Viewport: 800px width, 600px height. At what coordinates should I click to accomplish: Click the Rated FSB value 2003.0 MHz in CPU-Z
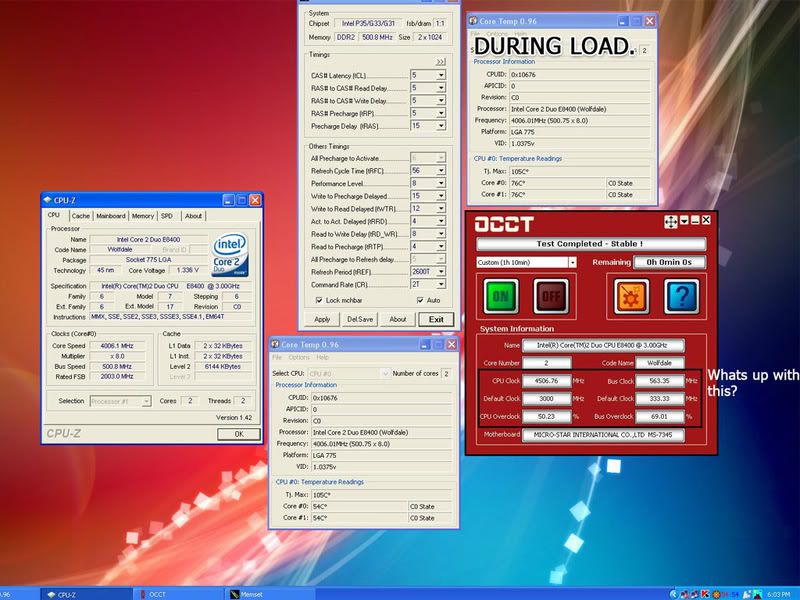click(x=117, y=377)
